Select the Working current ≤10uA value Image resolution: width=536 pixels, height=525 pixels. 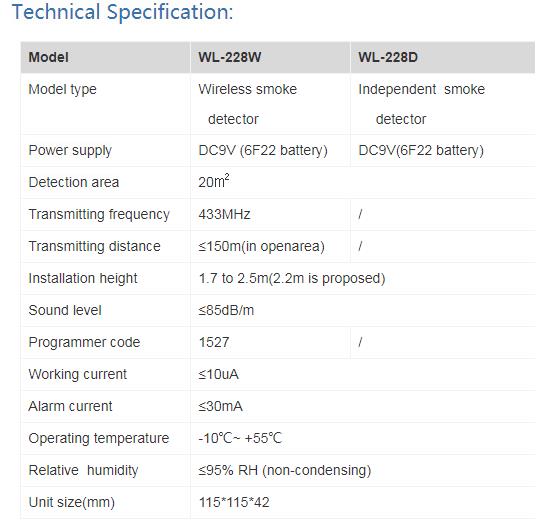[218, 374]
